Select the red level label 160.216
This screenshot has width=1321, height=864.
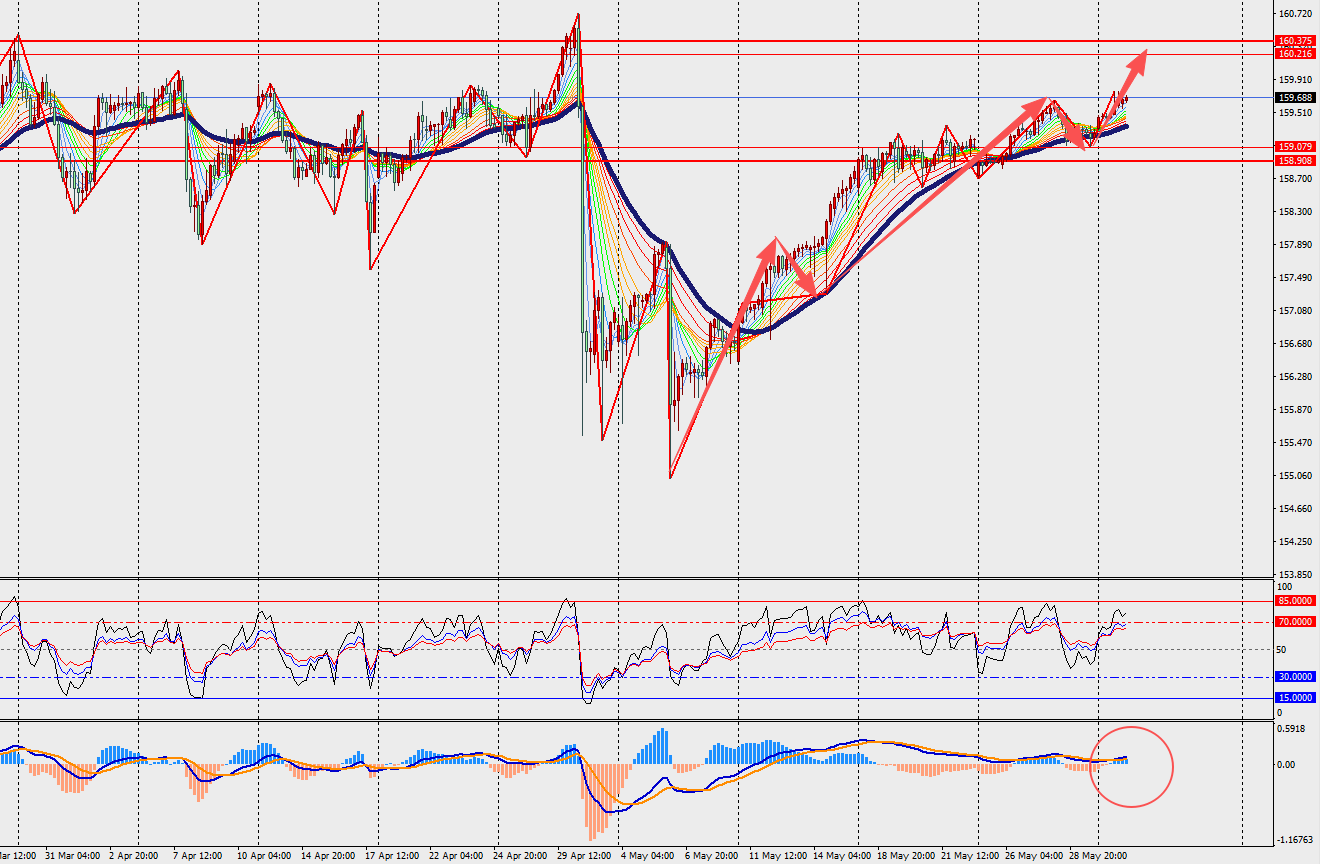1296,53
